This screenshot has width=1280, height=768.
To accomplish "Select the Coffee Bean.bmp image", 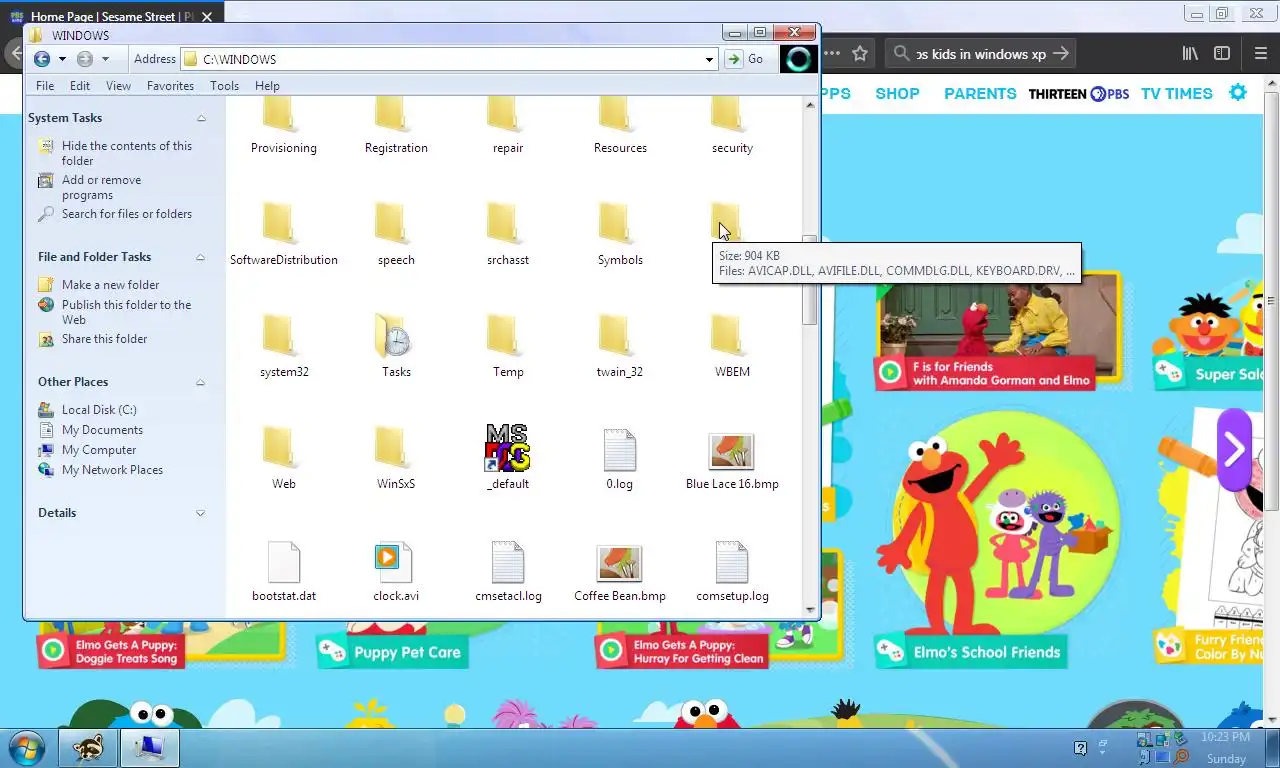I will point(620,572).
